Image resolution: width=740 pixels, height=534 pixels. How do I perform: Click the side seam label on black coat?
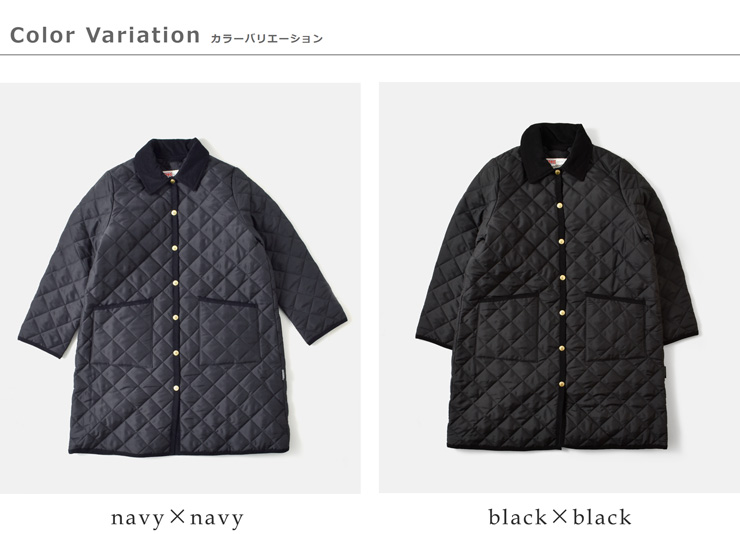tap(664, 371)
